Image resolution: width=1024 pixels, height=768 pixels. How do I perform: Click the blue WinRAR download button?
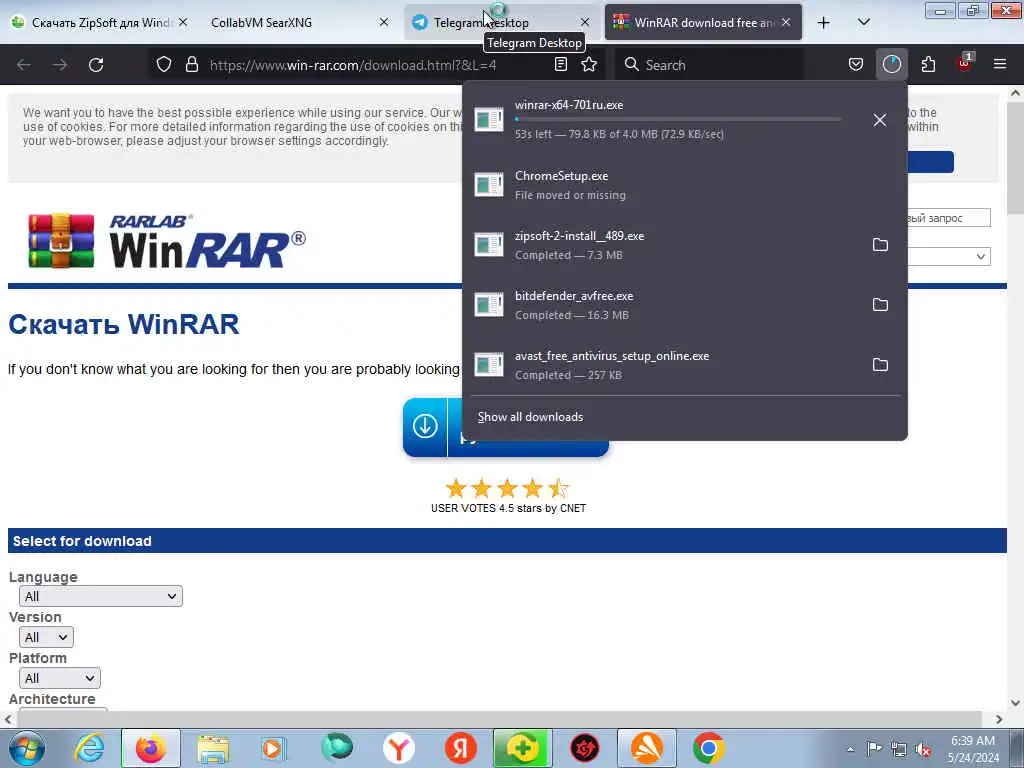(x=432, y=426)
